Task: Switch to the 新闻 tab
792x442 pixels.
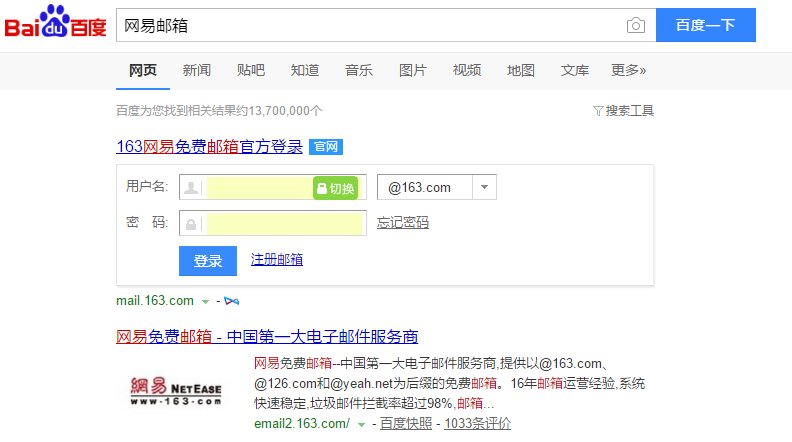Action: point(196,70)
